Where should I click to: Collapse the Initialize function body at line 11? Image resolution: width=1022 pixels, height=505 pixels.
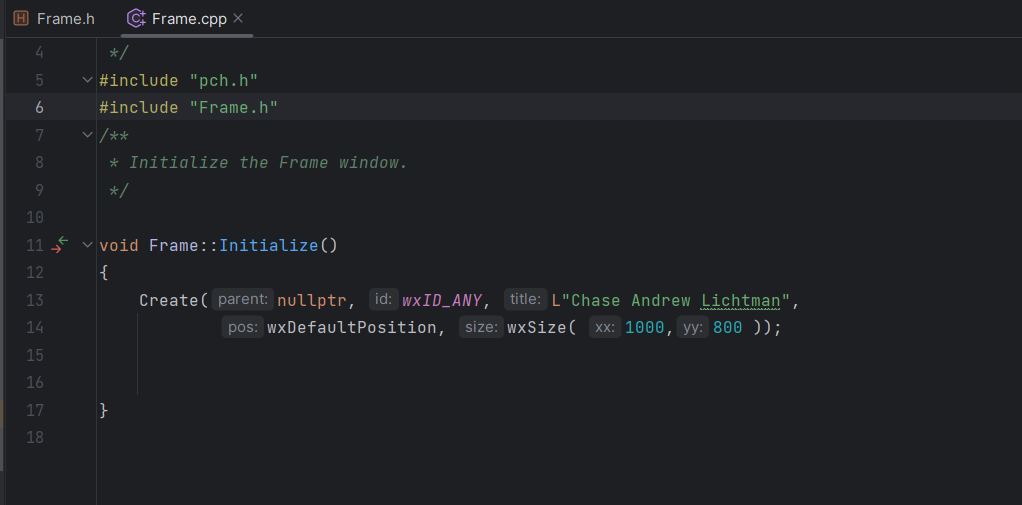coord(88,245)
